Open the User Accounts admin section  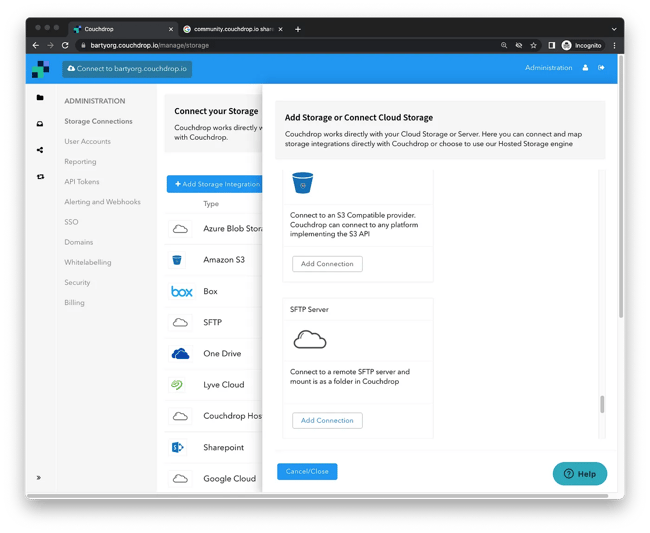point(87,142)
